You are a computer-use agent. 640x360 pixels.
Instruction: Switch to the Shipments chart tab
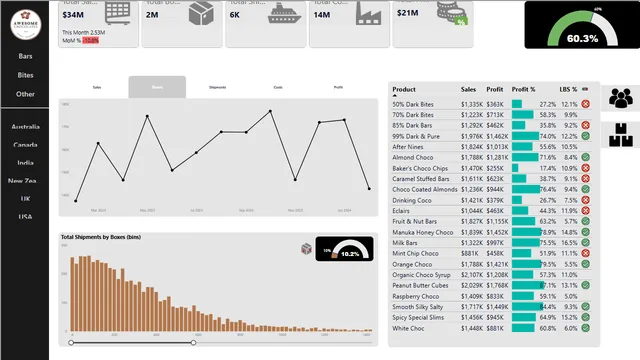(x=218, y=87)
